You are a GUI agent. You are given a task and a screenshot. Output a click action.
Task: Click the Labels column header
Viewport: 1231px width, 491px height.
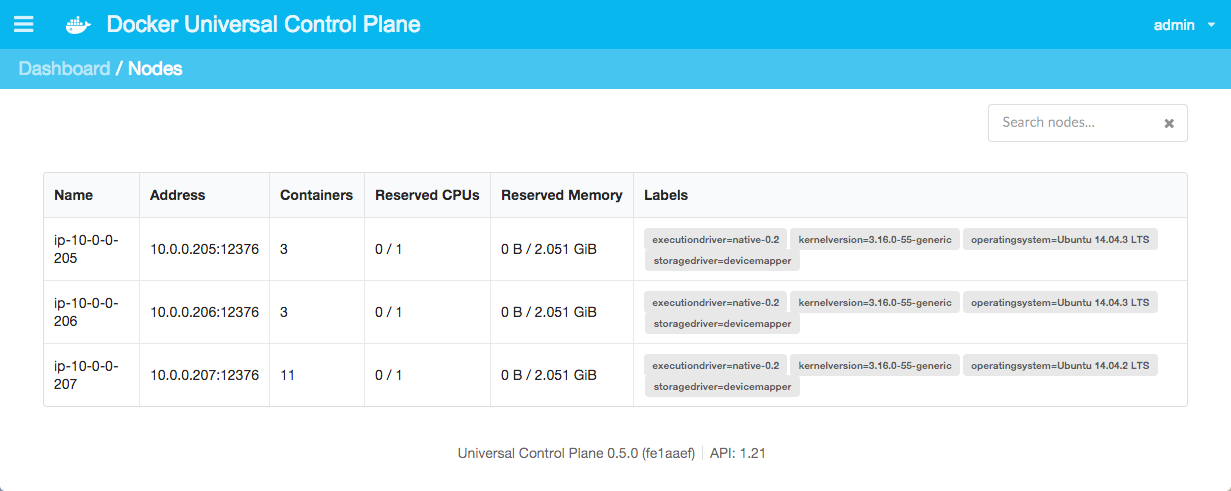[x=666, y=195]
